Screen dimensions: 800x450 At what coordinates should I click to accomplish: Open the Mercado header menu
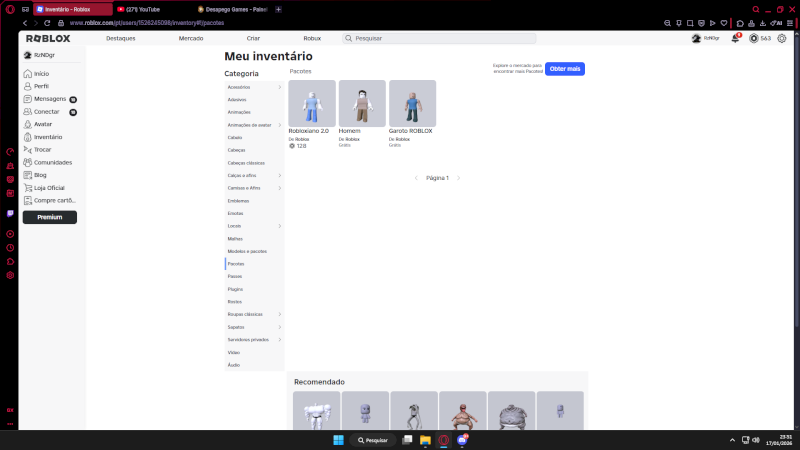point(191,38)
